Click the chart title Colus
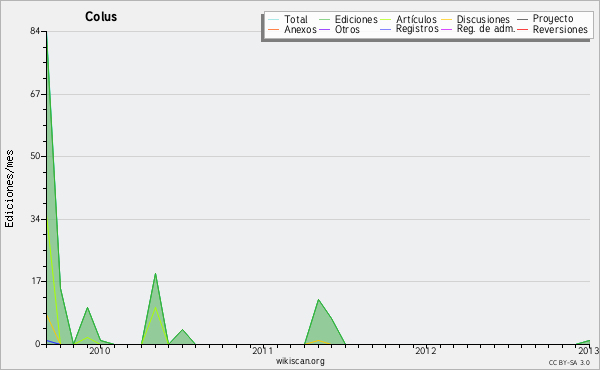 (101, 16)
